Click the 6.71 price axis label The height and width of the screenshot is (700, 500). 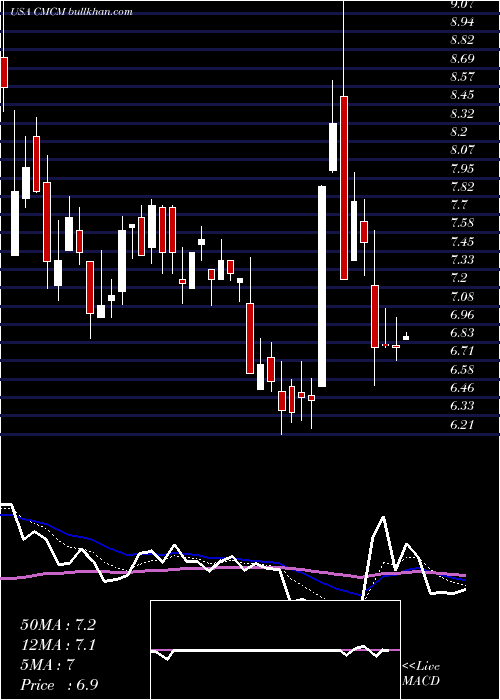coord(462,351)
